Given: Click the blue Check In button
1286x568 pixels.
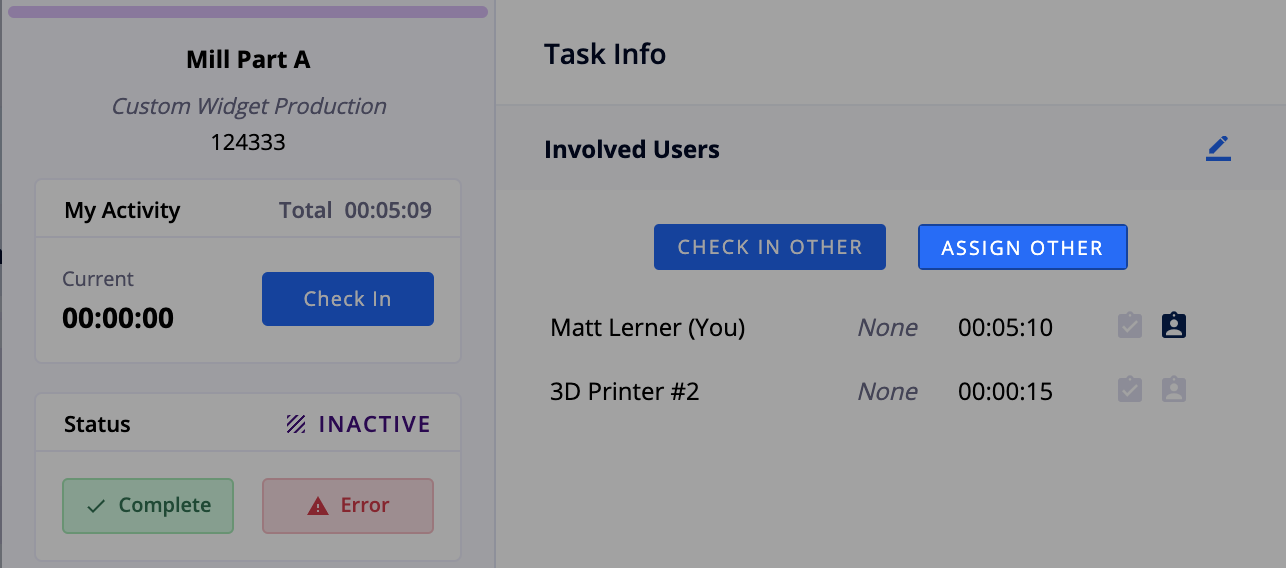Looking at the screenshot, I should 348,299.
